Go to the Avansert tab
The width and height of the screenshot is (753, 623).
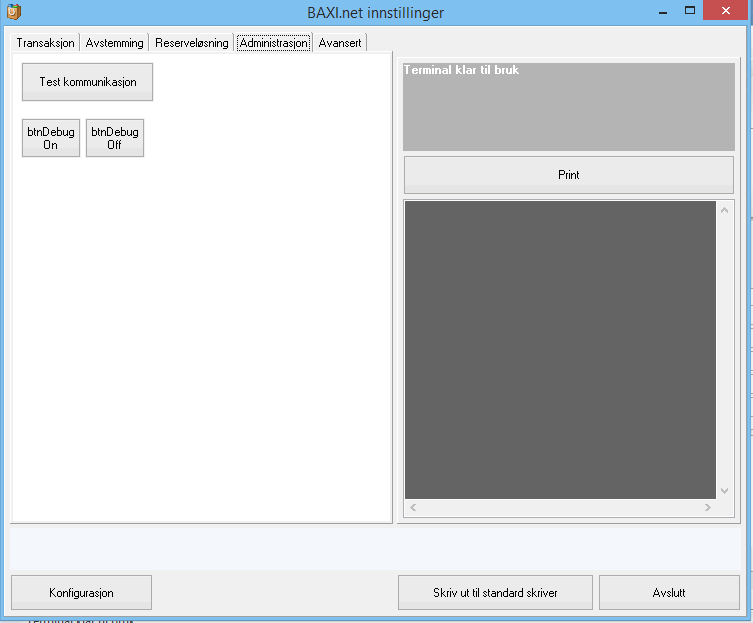click(340, 43)
